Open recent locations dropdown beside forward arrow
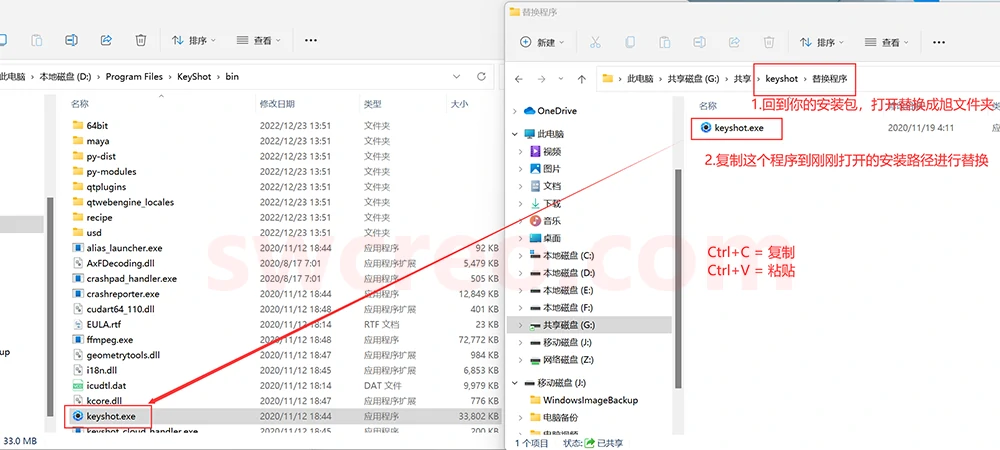Viewport: 1000px width, 450px height. click(x=561, y=79)
